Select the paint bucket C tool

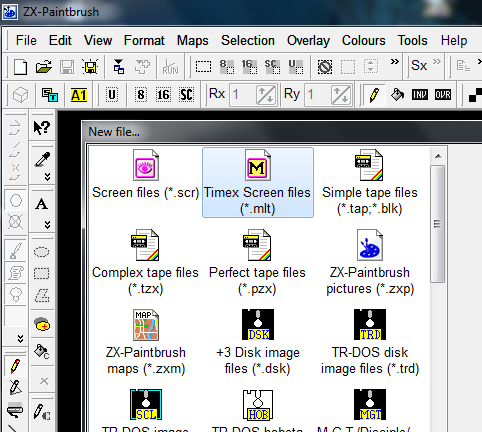coord(42,352)
